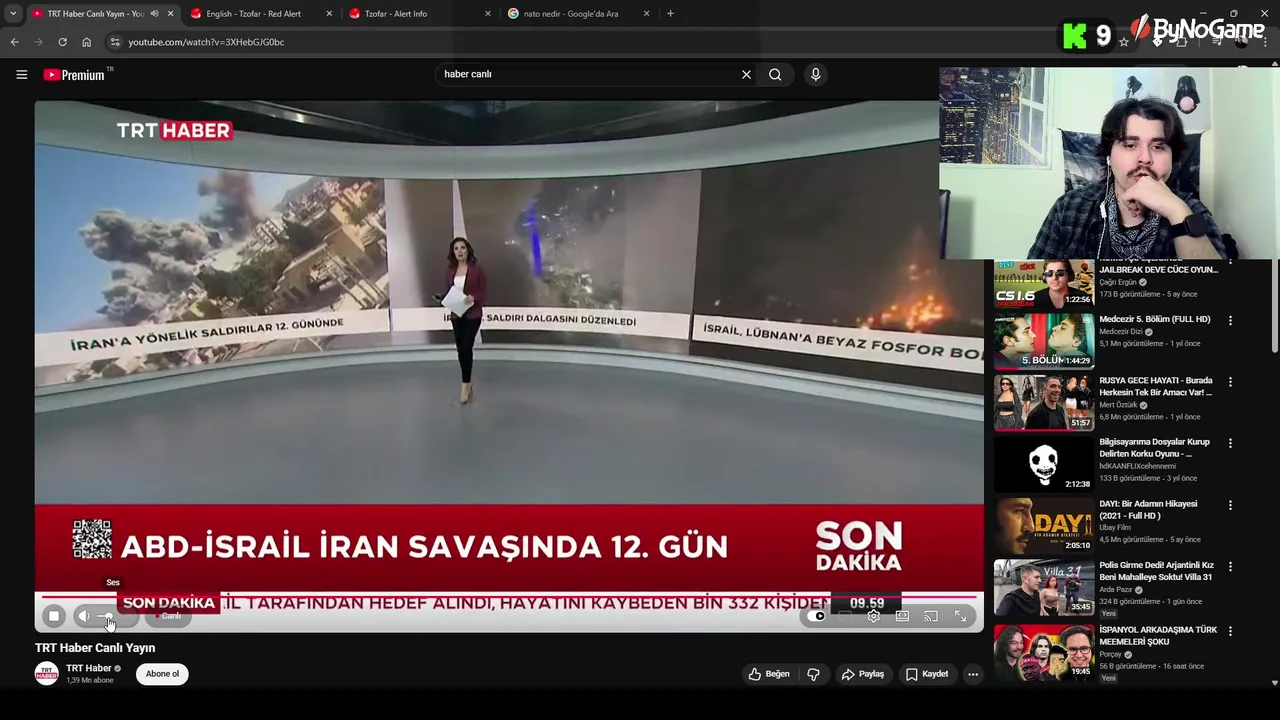Mute the video with the speaker icon
This screenshot has width=1280, height=720.
tap(84, 616)
